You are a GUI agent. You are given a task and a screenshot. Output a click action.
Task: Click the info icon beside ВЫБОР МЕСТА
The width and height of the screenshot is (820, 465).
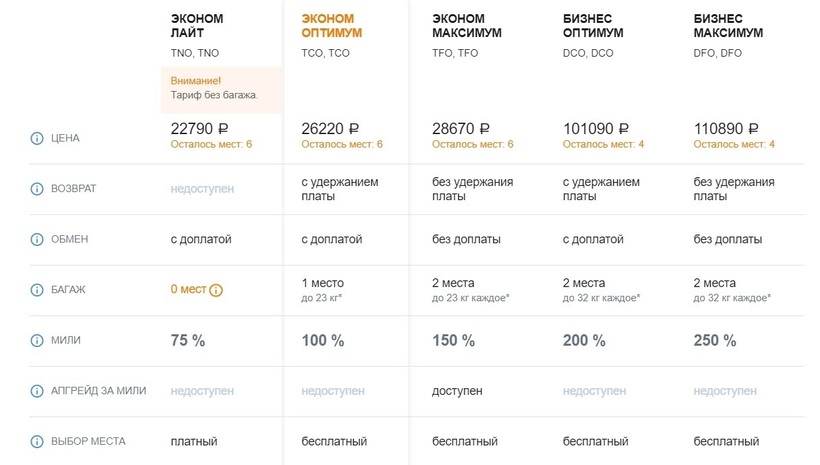[x=37, y=441]
